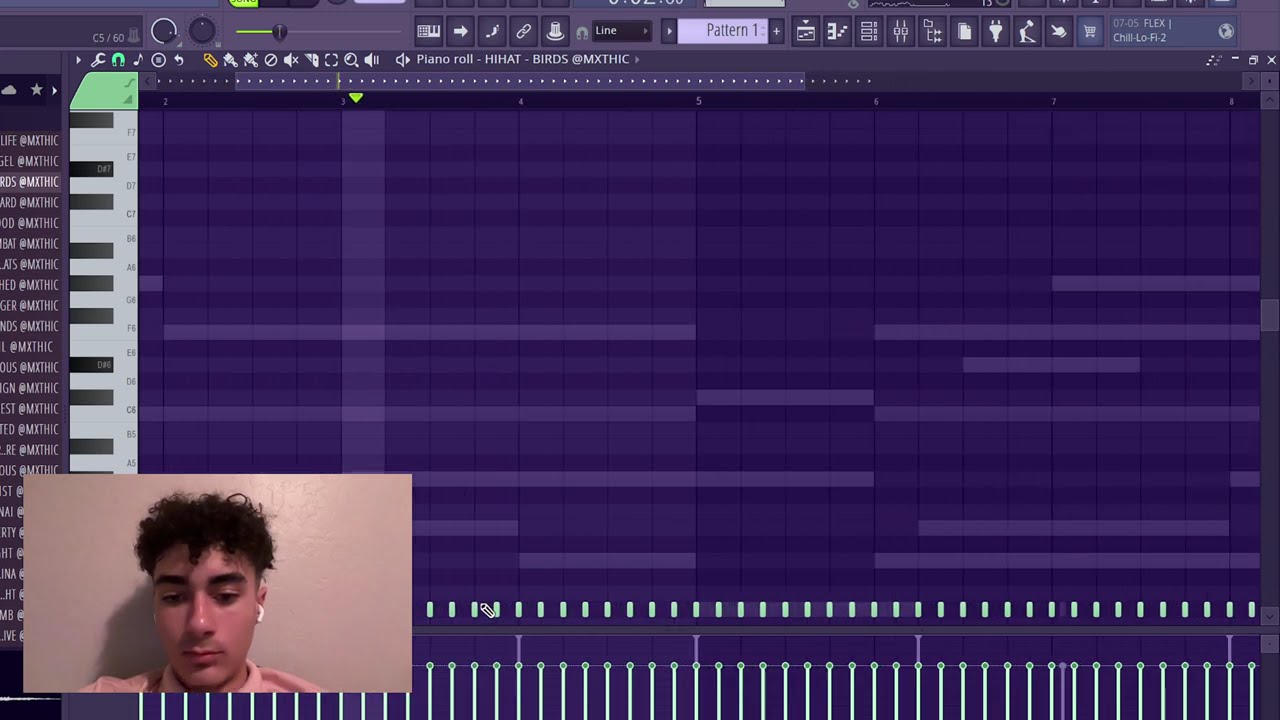Open the stamp note tool
The height and width of the screenshot is (720, 1280).
click(138, 60)
